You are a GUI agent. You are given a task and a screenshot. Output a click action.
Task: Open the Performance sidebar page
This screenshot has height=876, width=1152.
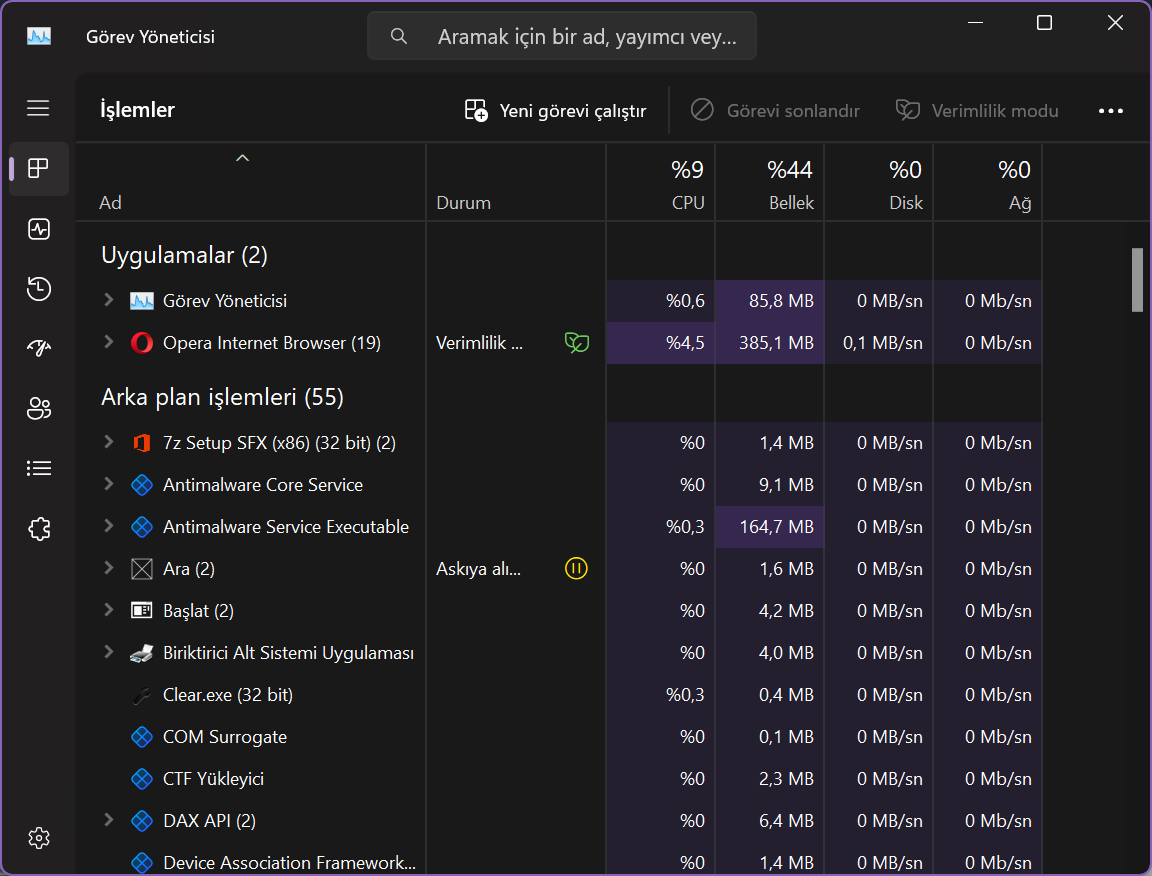(x=38, y=229)
